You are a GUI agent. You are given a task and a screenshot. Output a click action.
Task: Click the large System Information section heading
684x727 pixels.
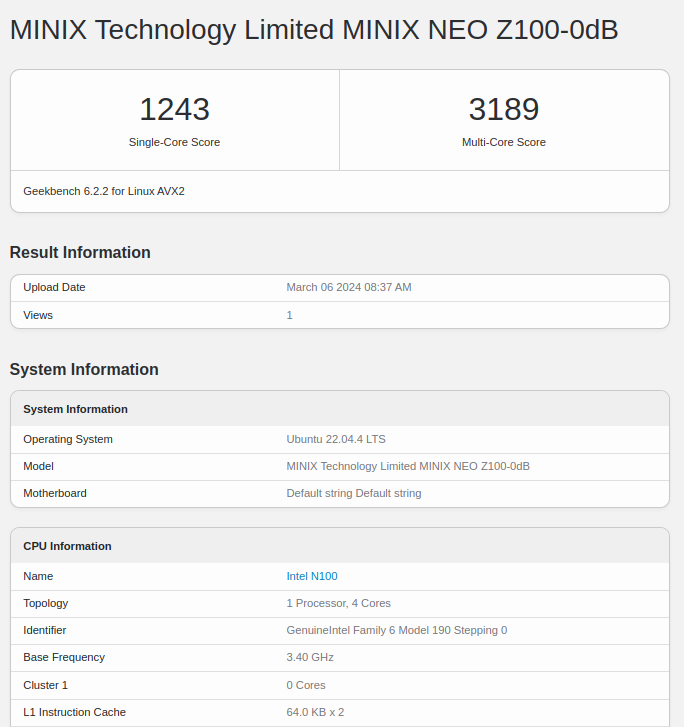pos(84,370)
